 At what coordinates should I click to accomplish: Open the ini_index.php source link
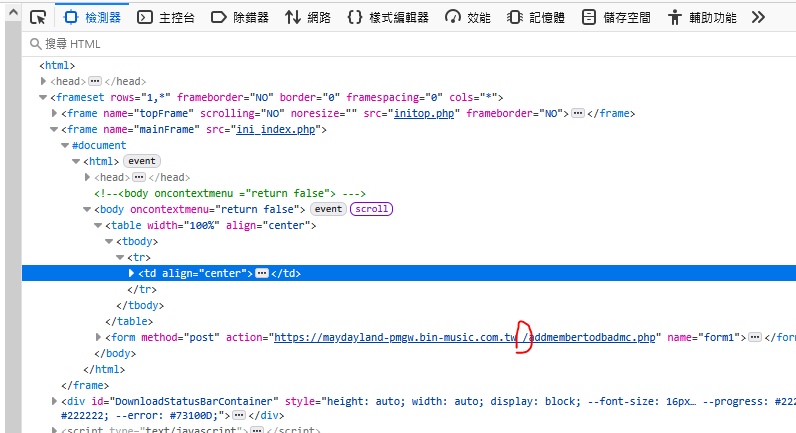pos(276,129)
